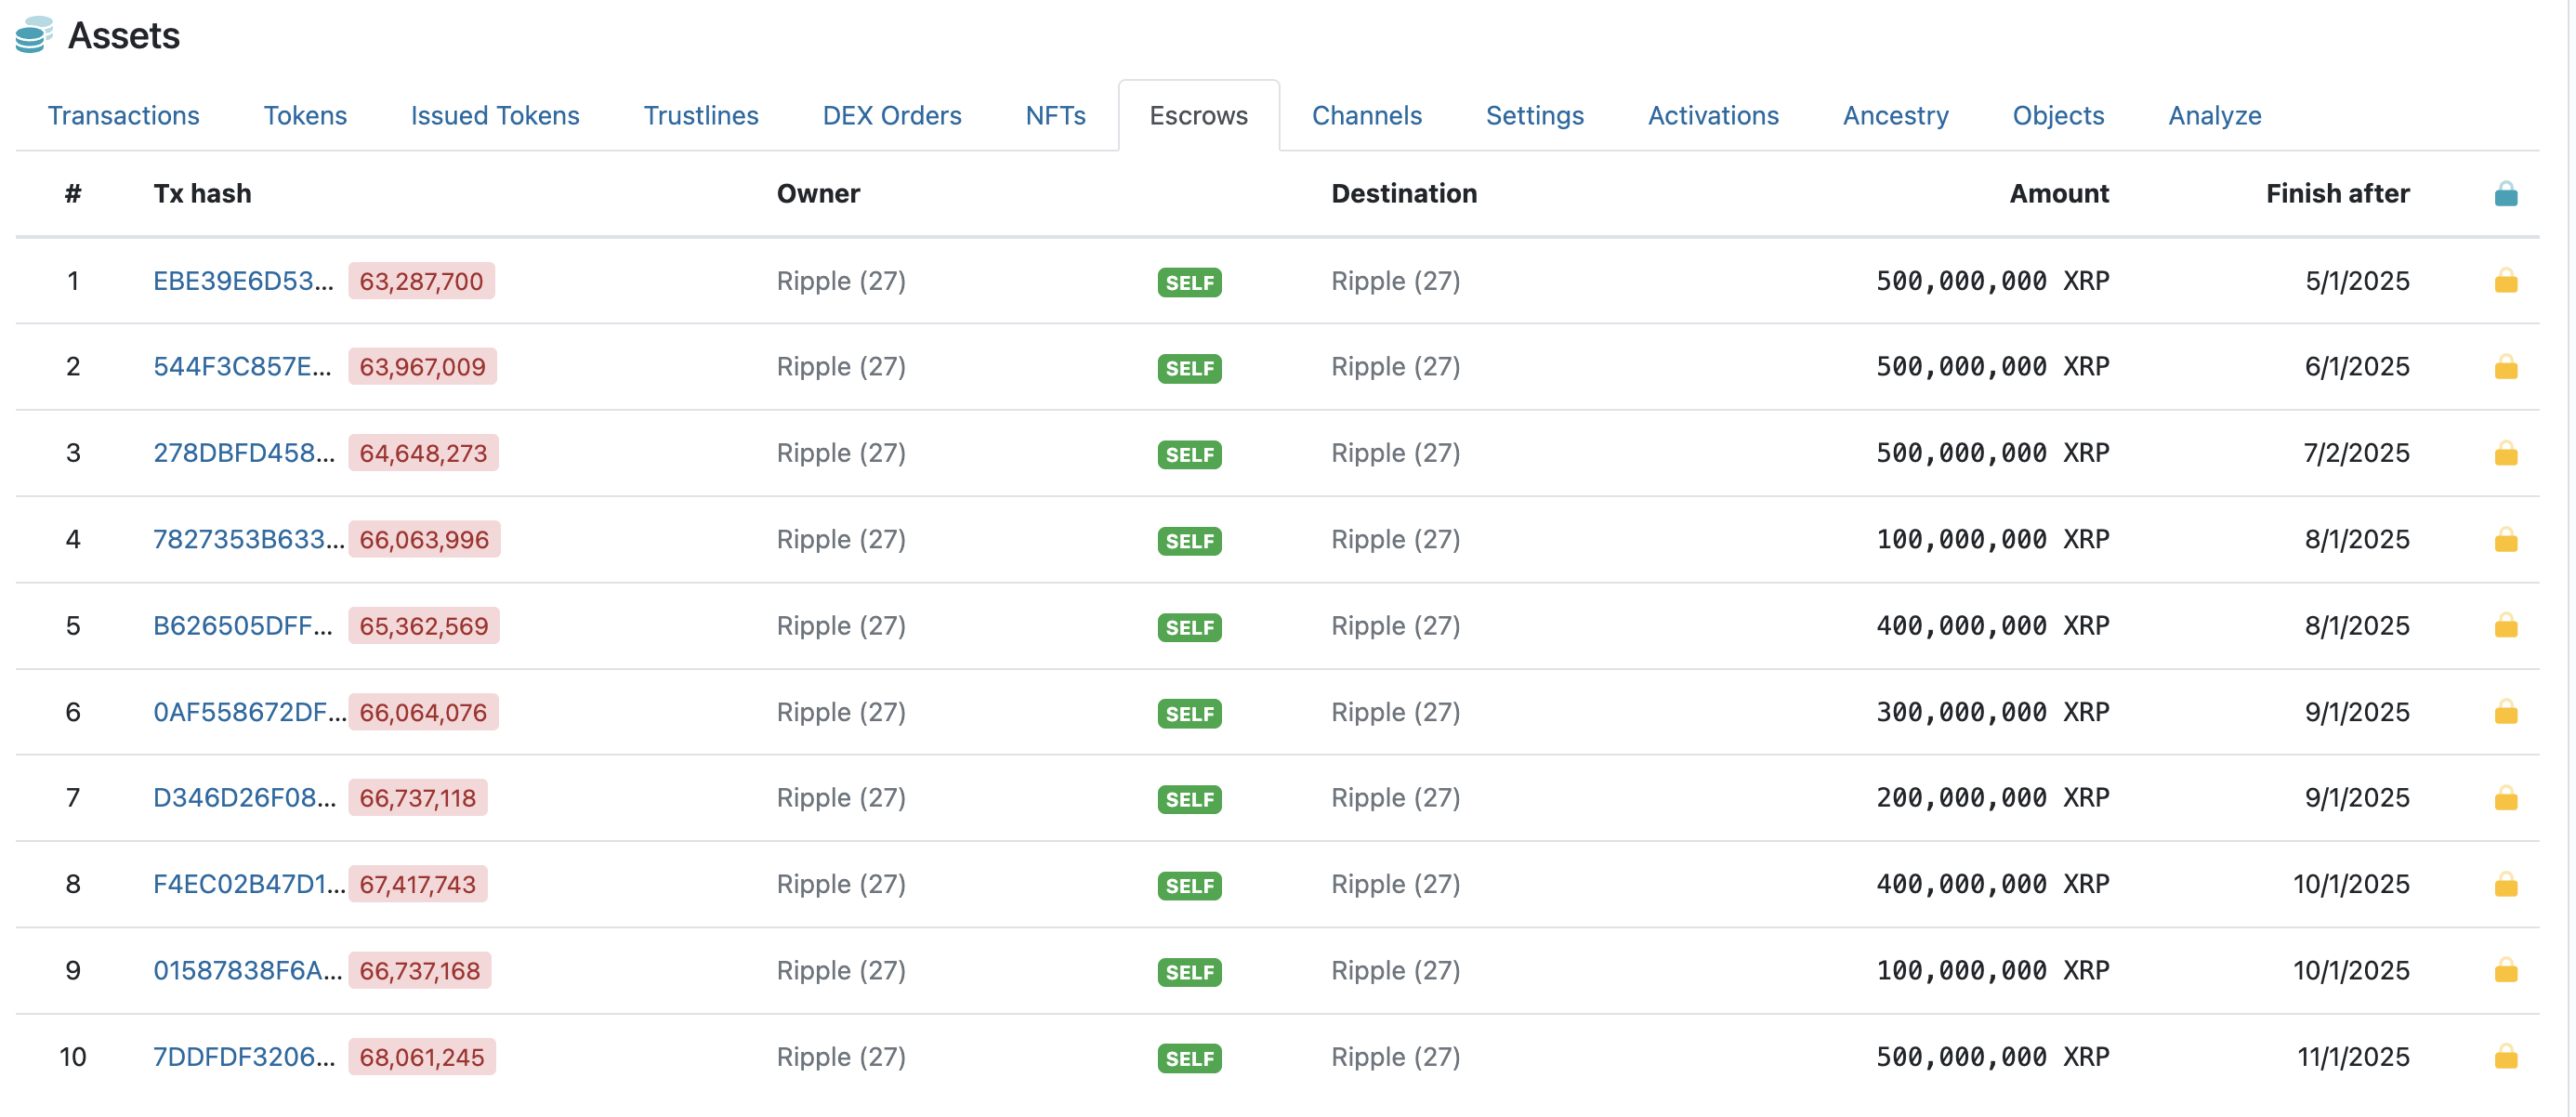Click ledger number 63,287,700
Image resolution: width=2576 pixels, height=1117 pixels.
[x=421, y=281]
